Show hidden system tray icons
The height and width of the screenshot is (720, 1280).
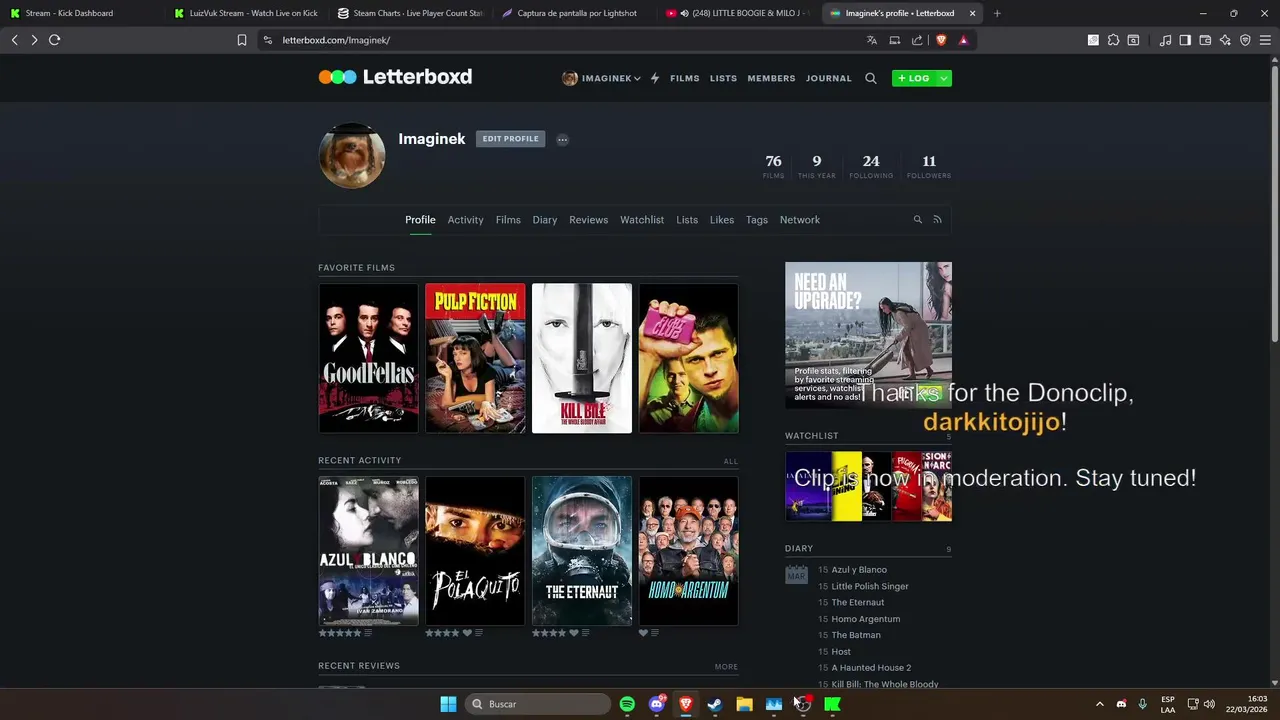click(1100, 704)
